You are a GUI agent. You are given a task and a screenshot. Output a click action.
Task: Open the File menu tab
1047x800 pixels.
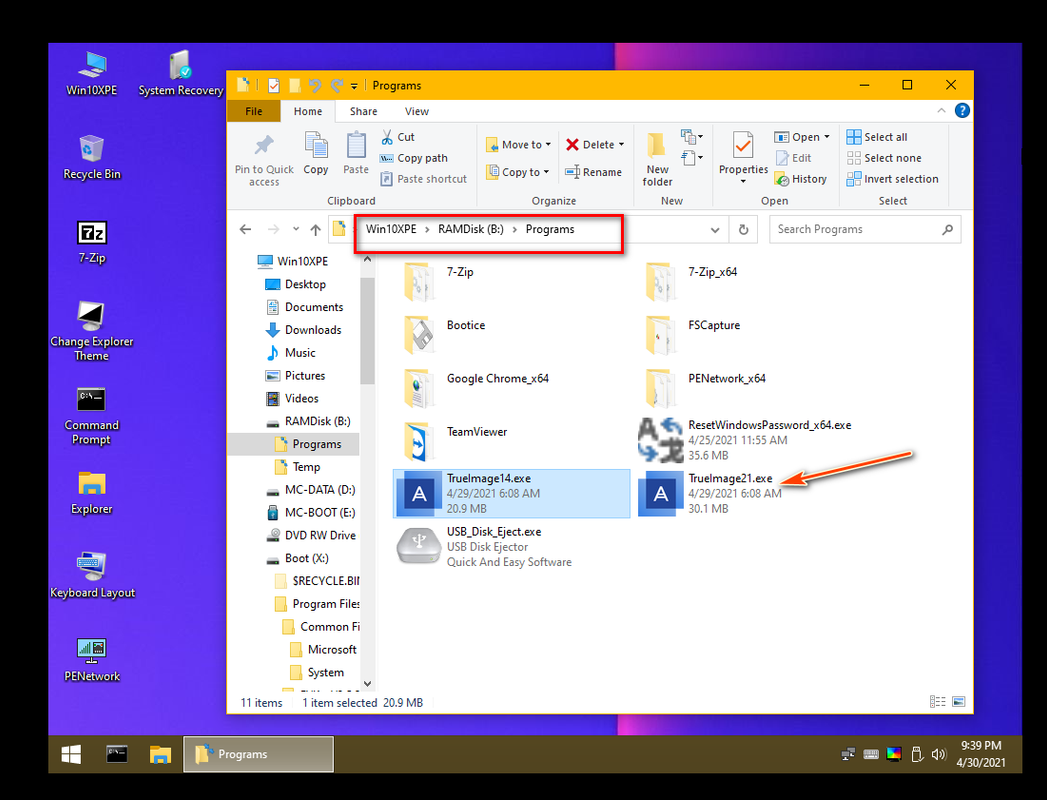click(x=254, y=112)
